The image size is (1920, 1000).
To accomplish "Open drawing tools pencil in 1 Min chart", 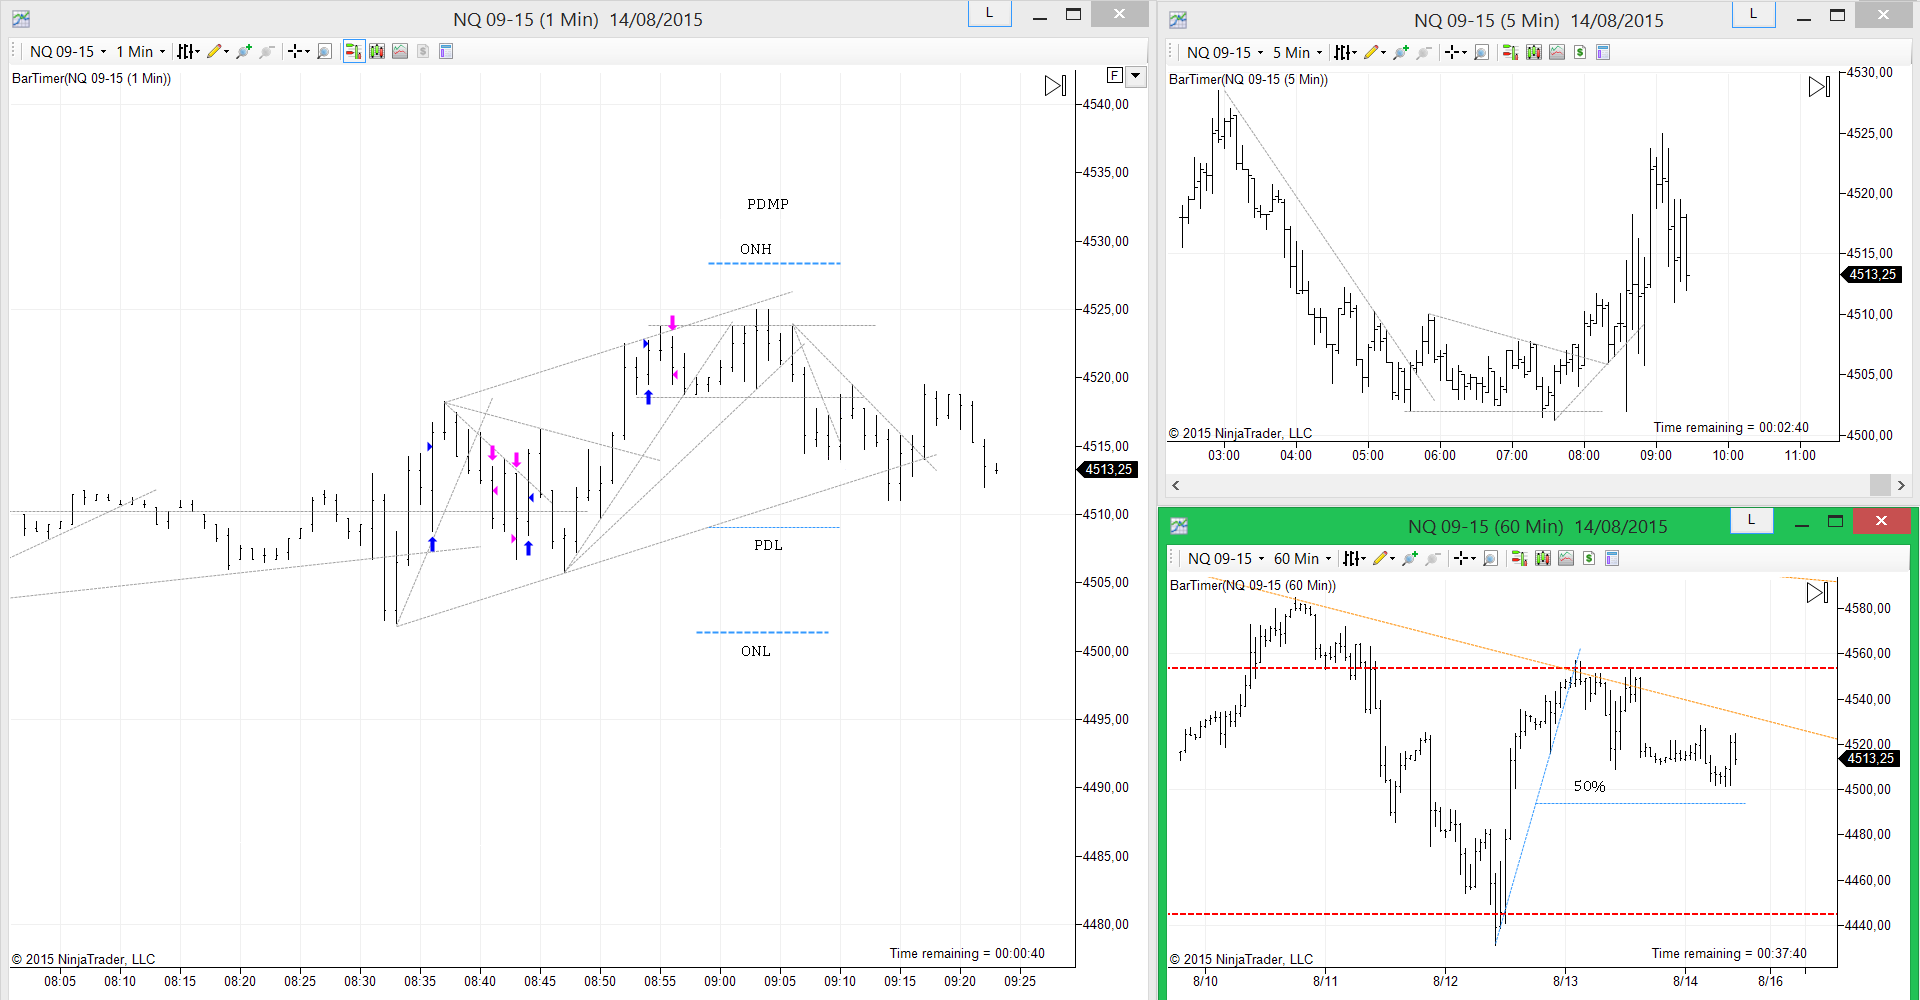I will coord(217,52).
